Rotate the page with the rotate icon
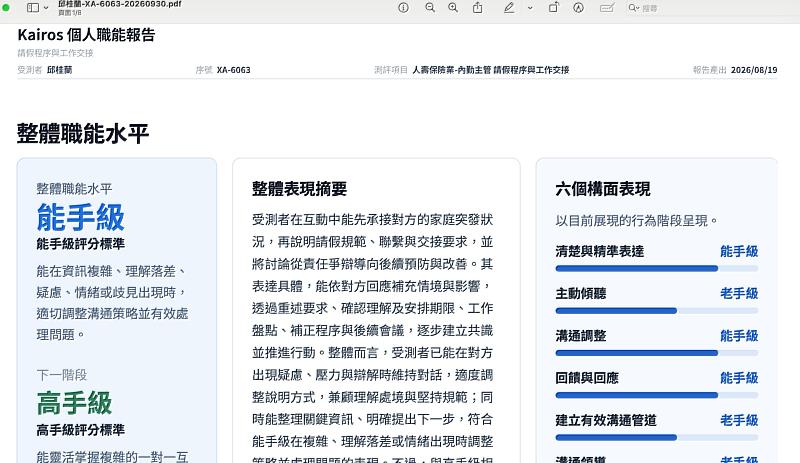800x463 pixels. coord(554,8)
